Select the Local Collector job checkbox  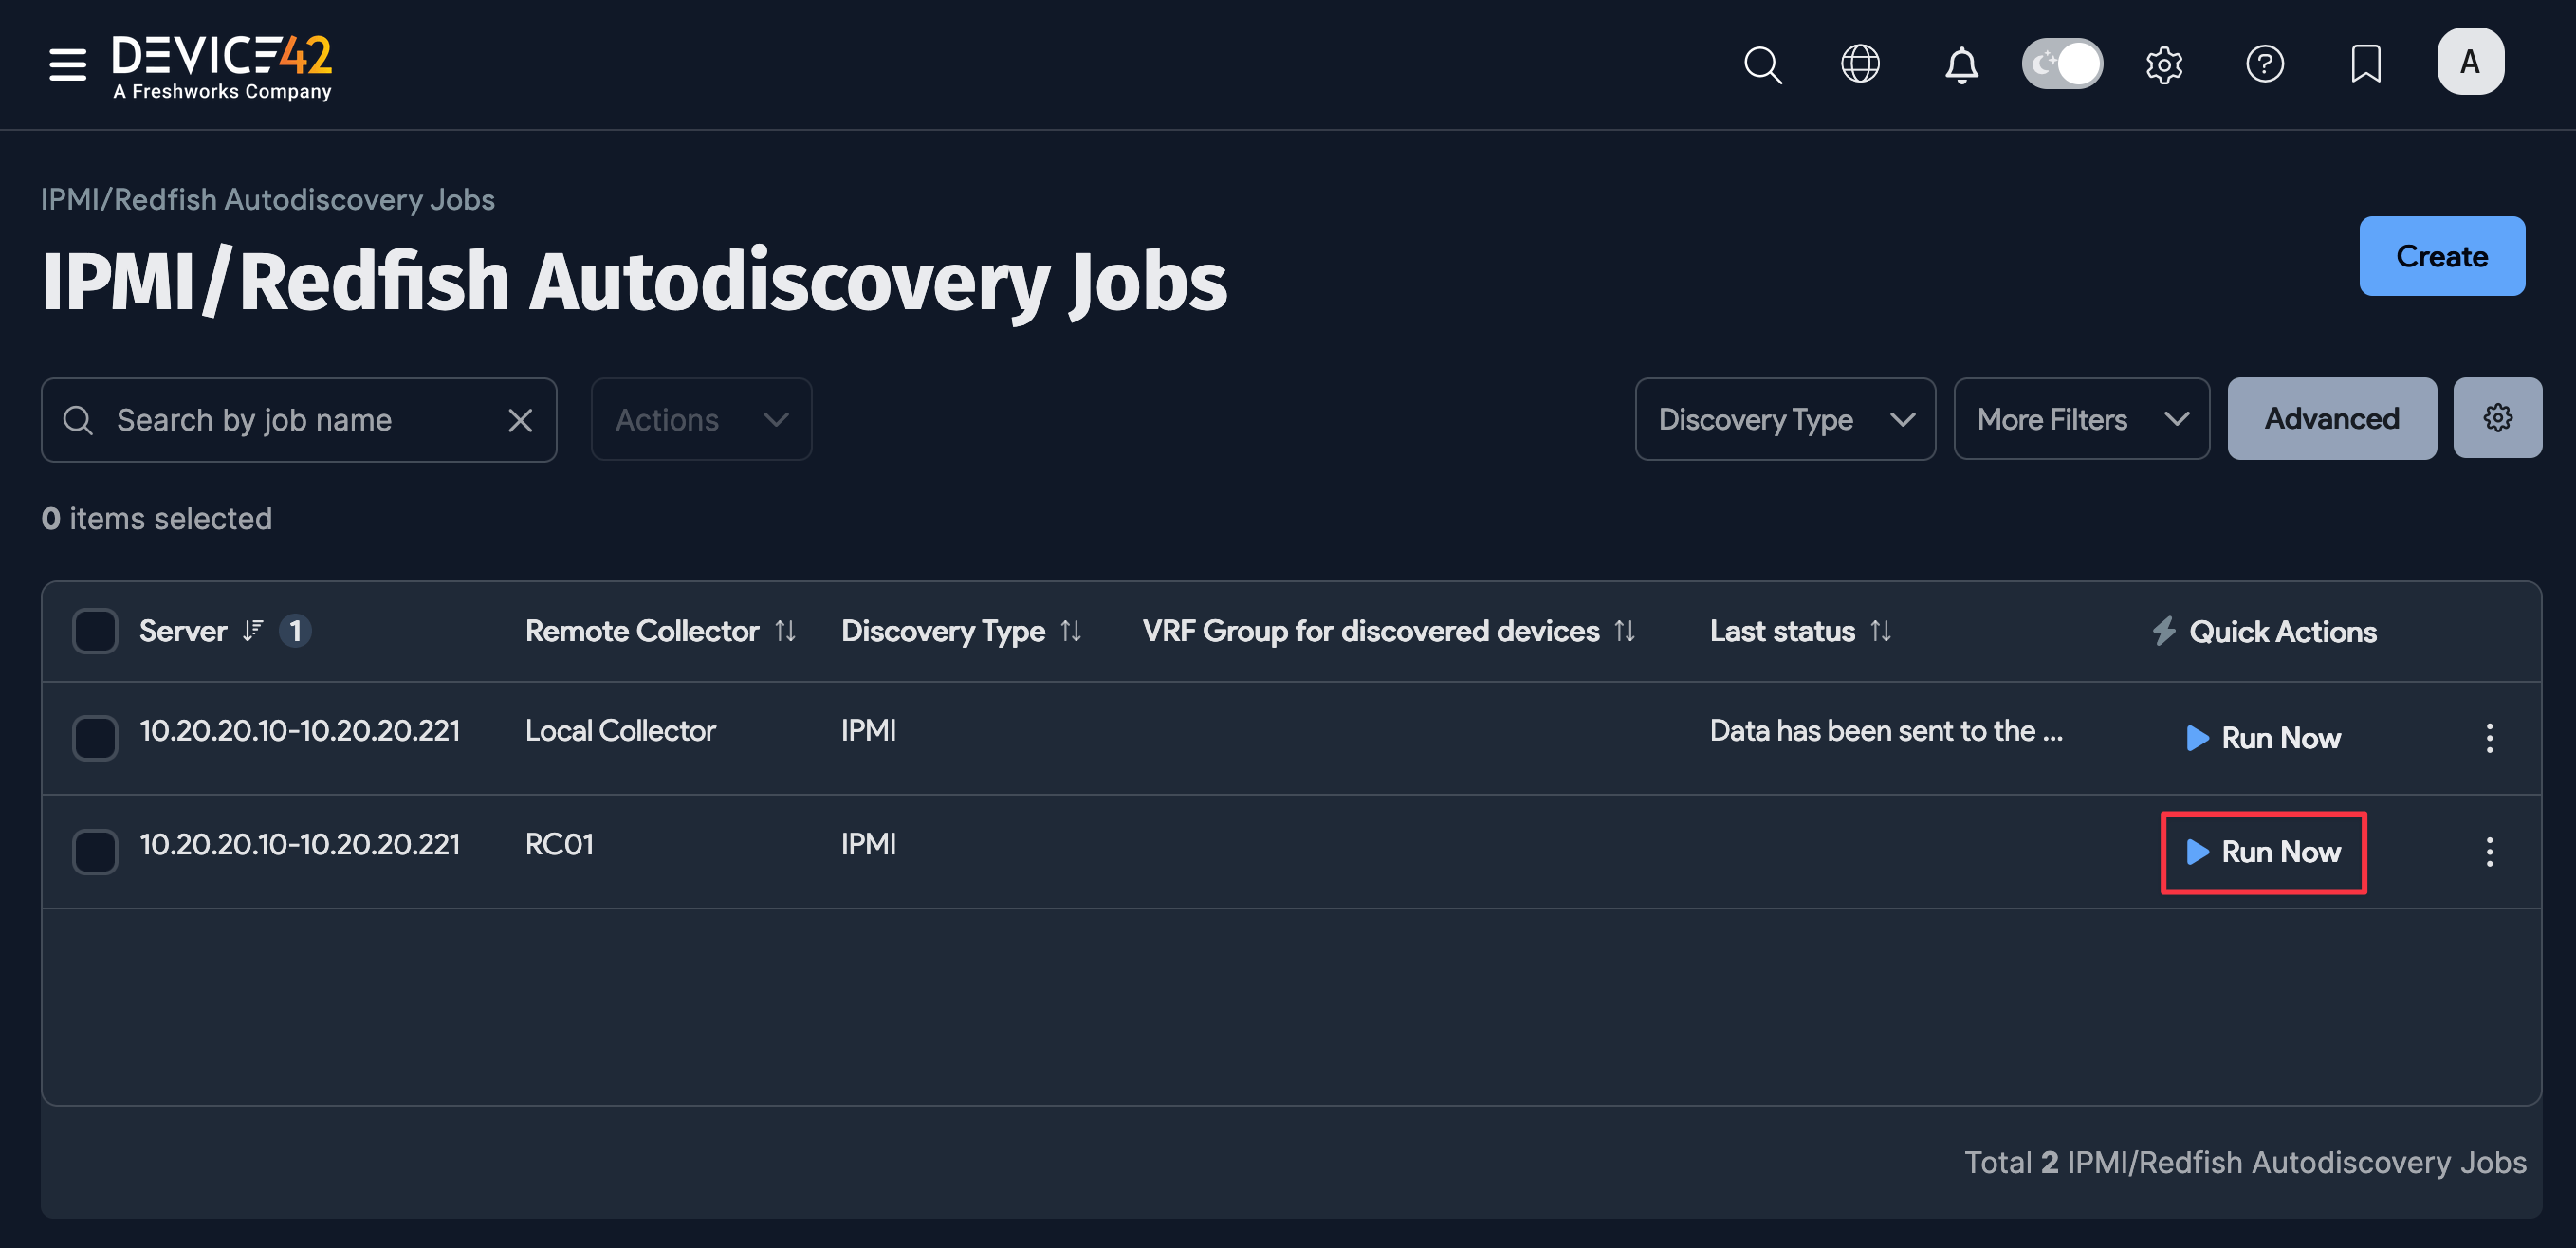(x=95, y=738)
